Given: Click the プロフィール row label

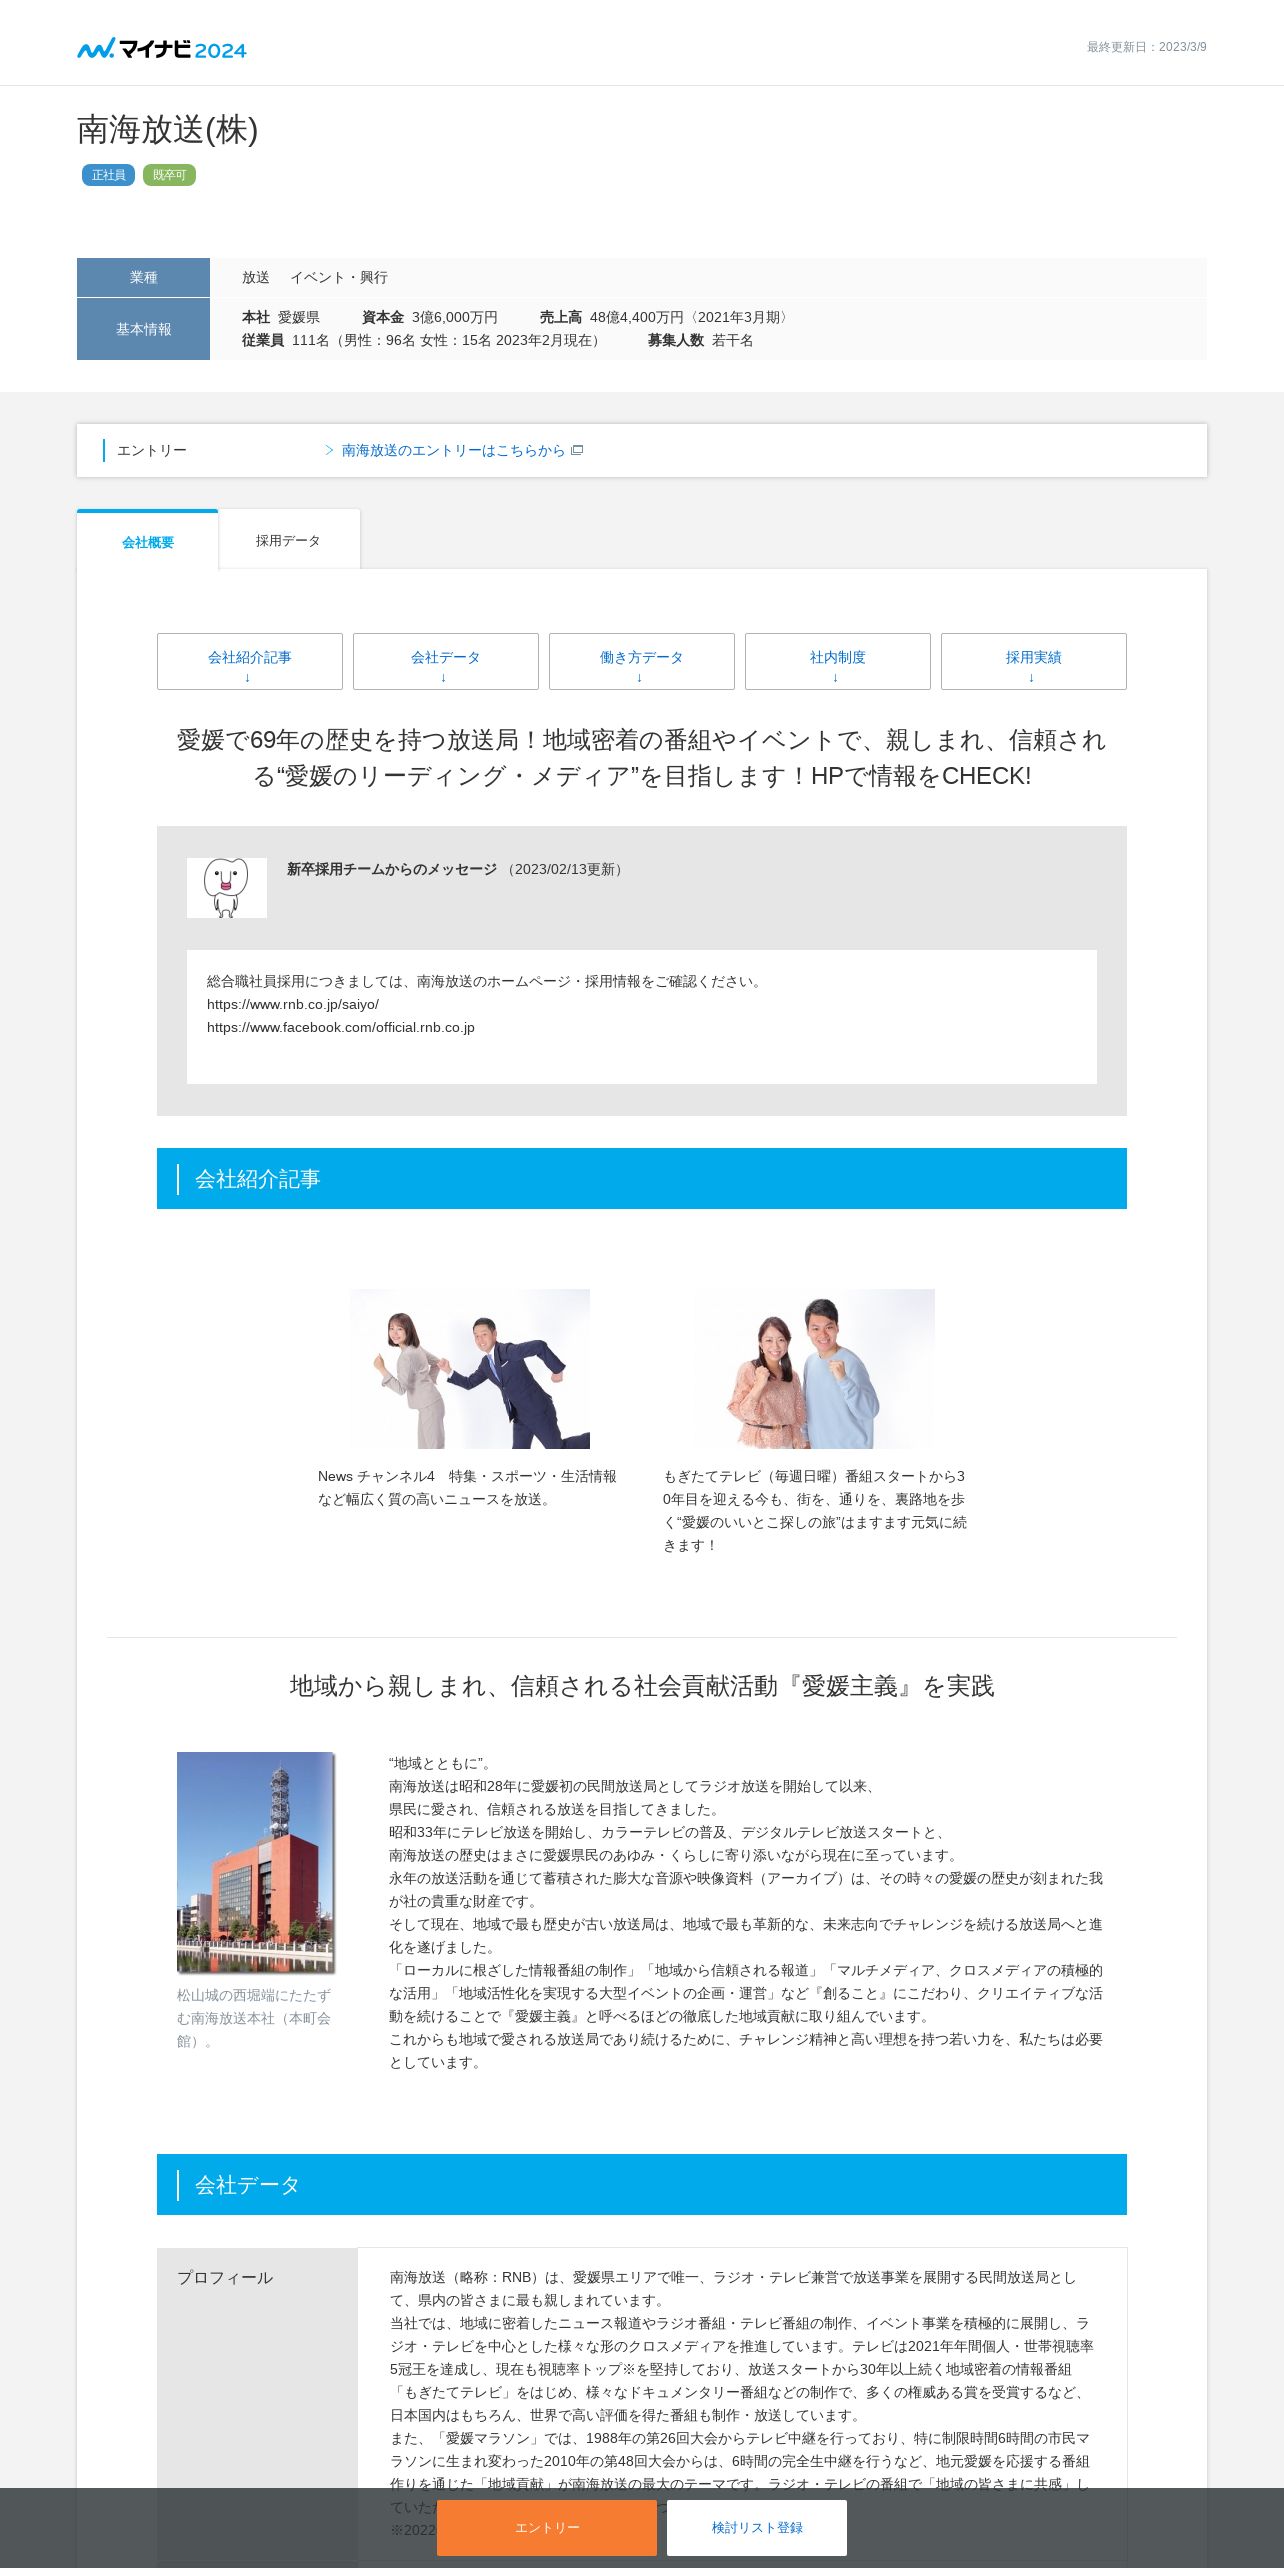Looking at the screenshot, I should 225,2277.
